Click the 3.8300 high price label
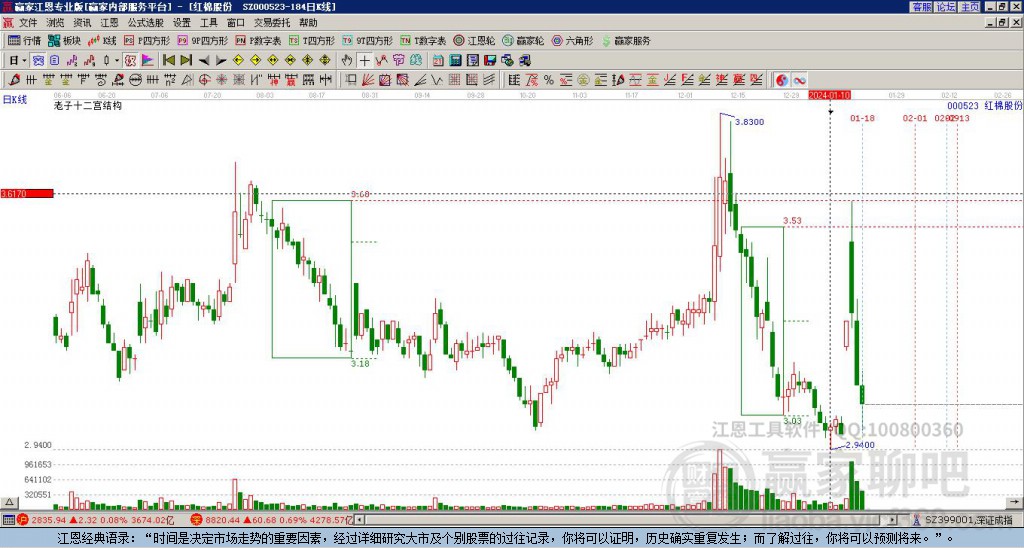 pyautogui.click(x=749, y=121)
